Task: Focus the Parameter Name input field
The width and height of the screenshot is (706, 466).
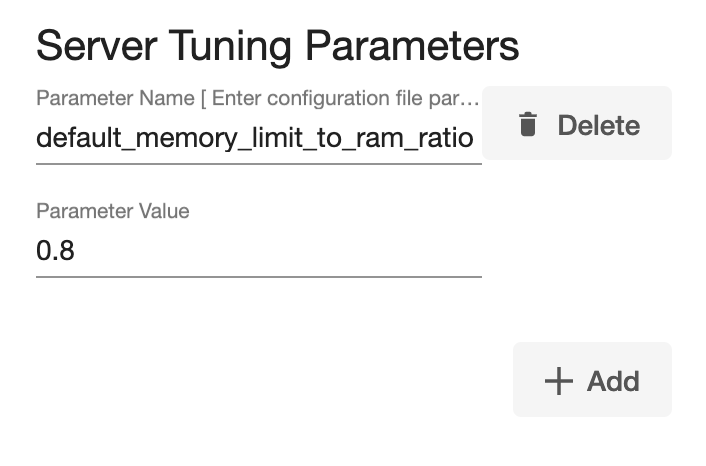Action: click(258, 137)
